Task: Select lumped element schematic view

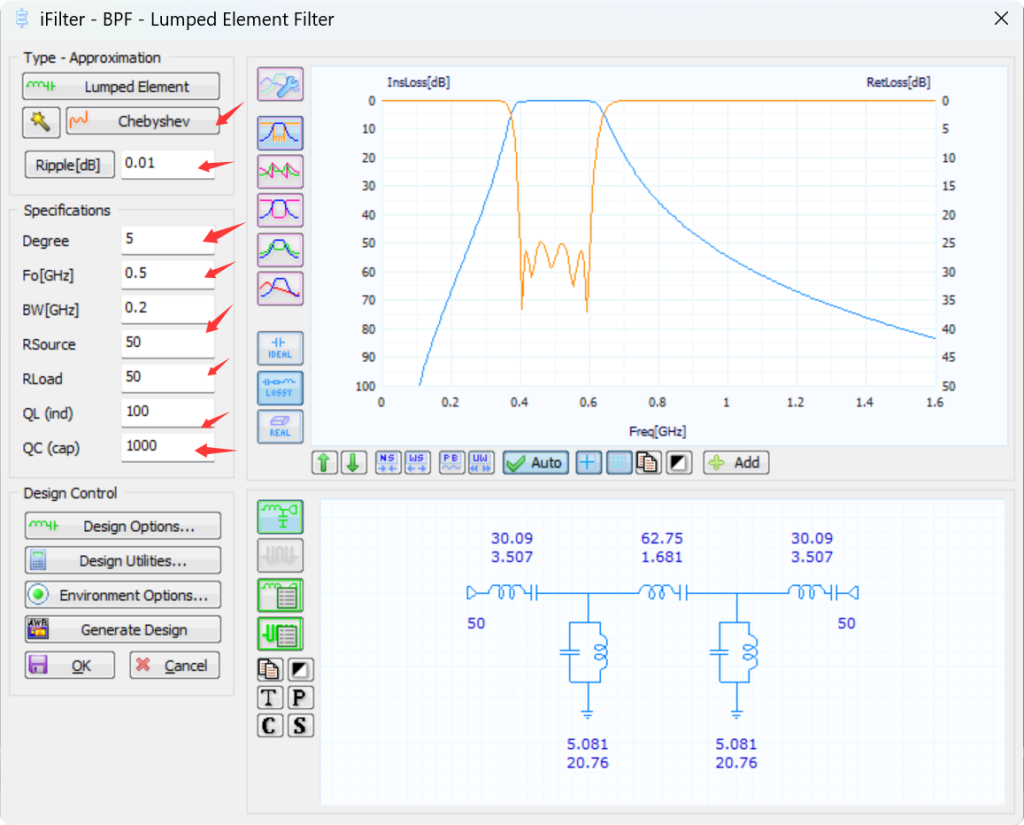Action: click(x=280, y=517)
